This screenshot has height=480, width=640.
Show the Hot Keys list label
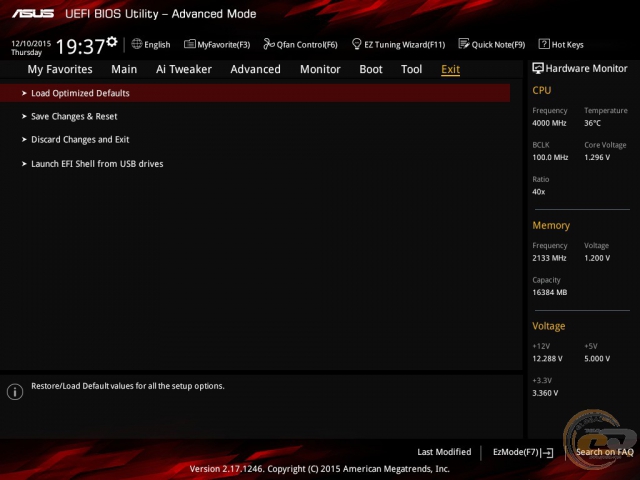point(568,44)
